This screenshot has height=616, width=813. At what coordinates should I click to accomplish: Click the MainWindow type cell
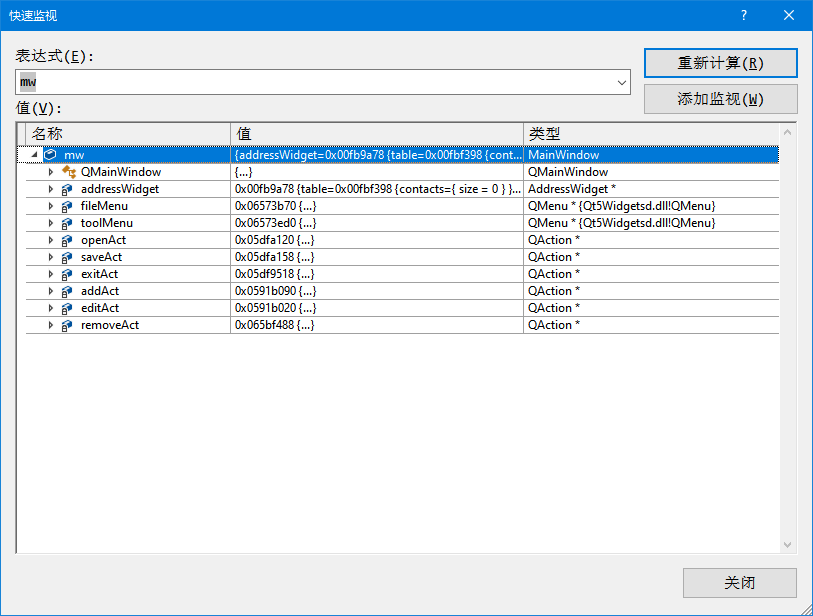point(651,155)
